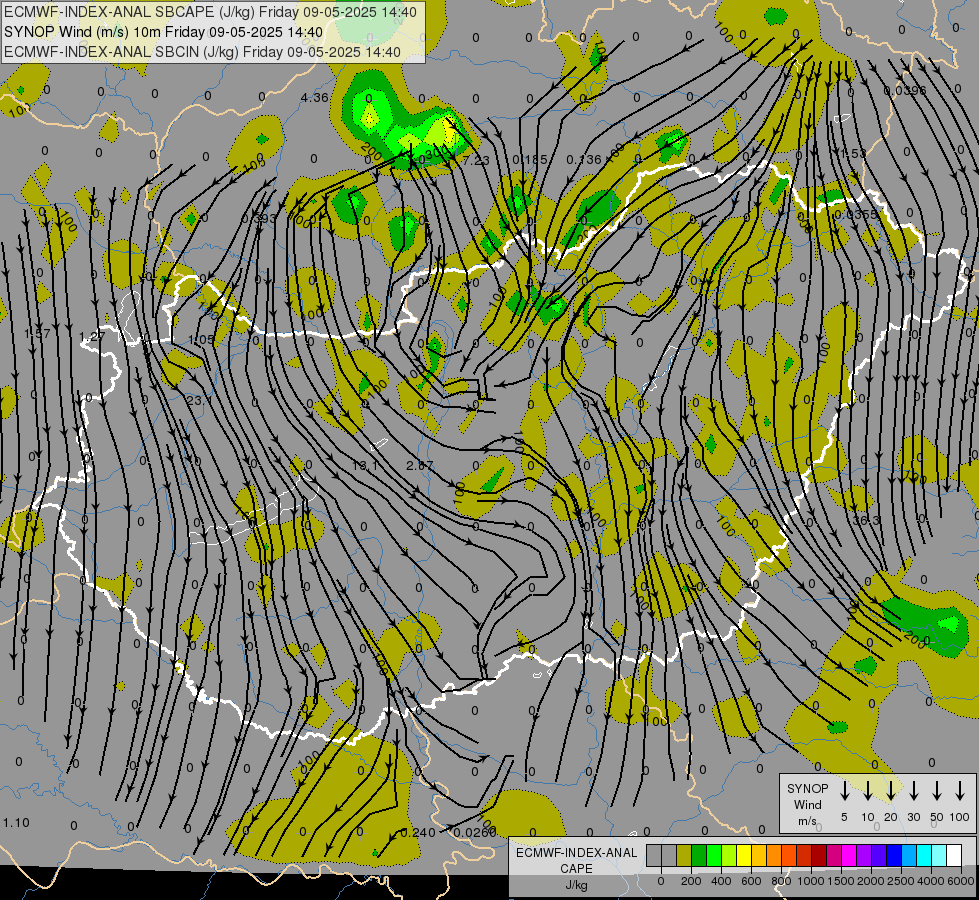Click the 1.53 value on the map

pos(853,154)
